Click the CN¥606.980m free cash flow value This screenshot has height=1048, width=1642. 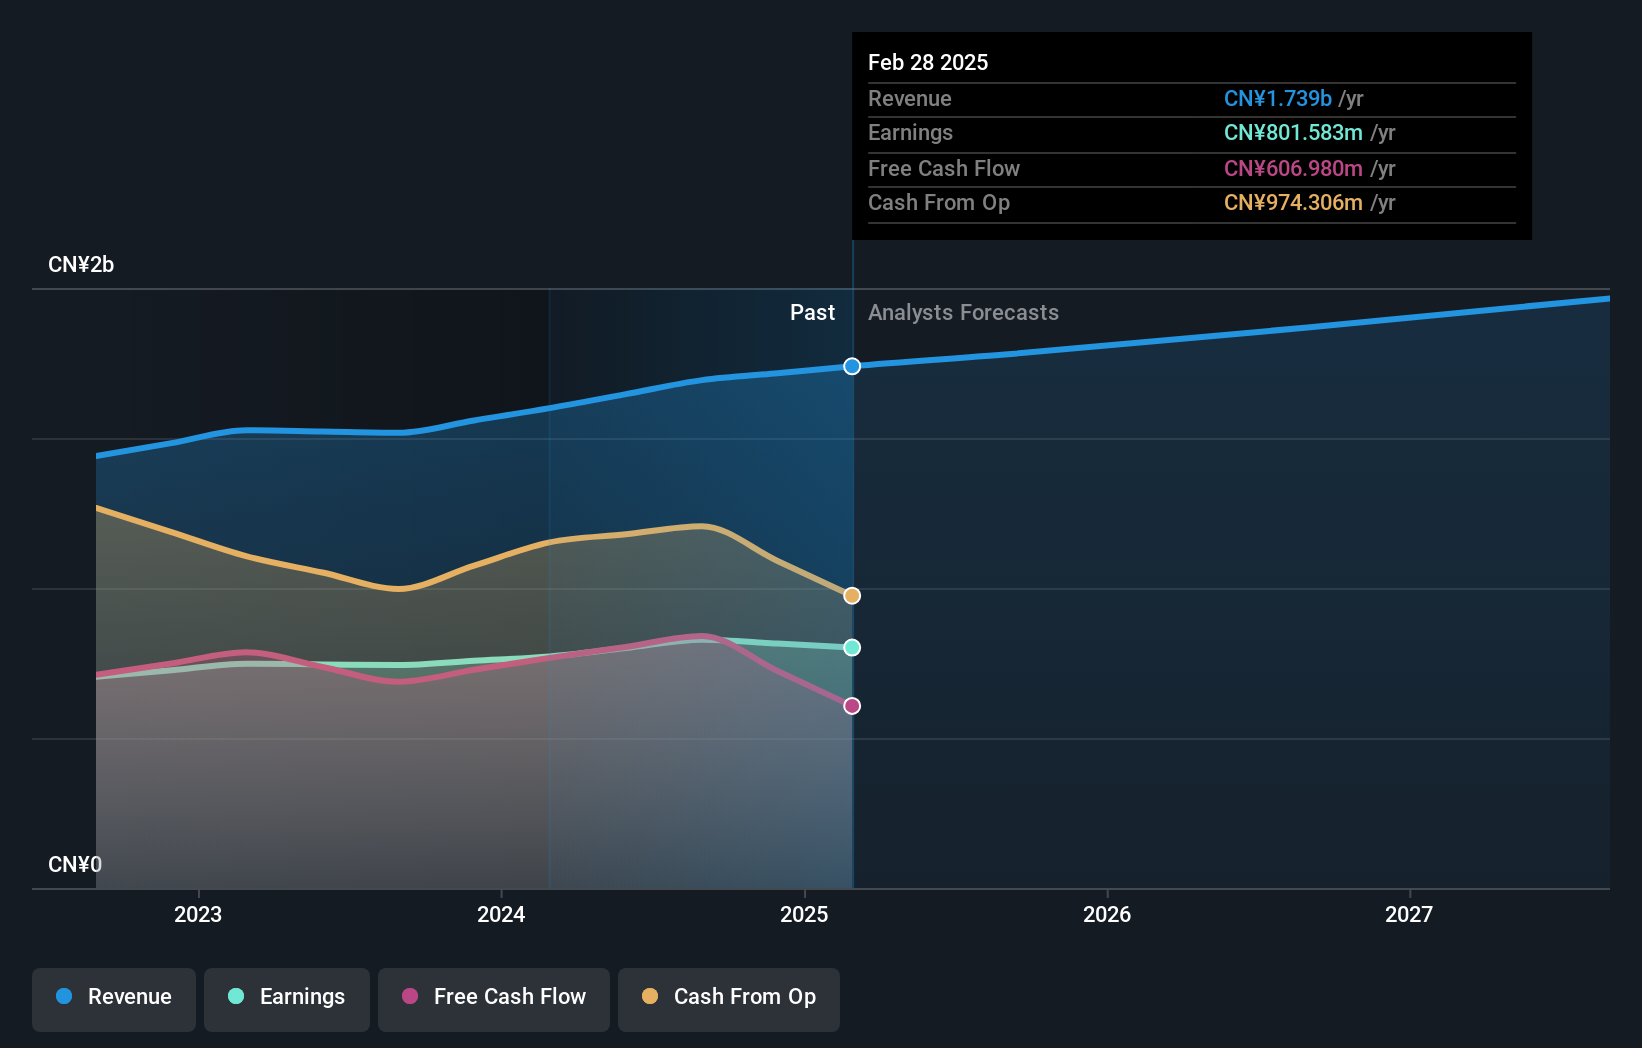(x=1293, y=168)
